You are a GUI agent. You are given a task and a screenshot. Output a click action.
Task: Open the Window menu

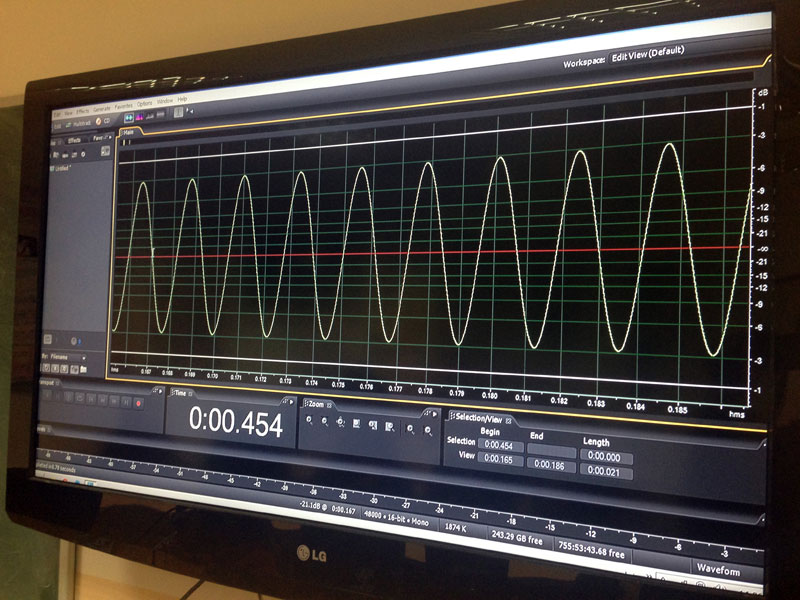coord(165,102)
